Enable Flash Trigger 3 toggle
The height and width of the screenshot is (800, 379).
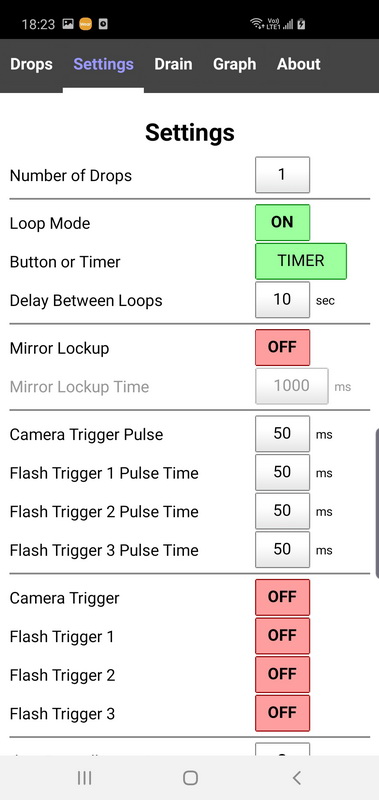click(x=282, y=713)
